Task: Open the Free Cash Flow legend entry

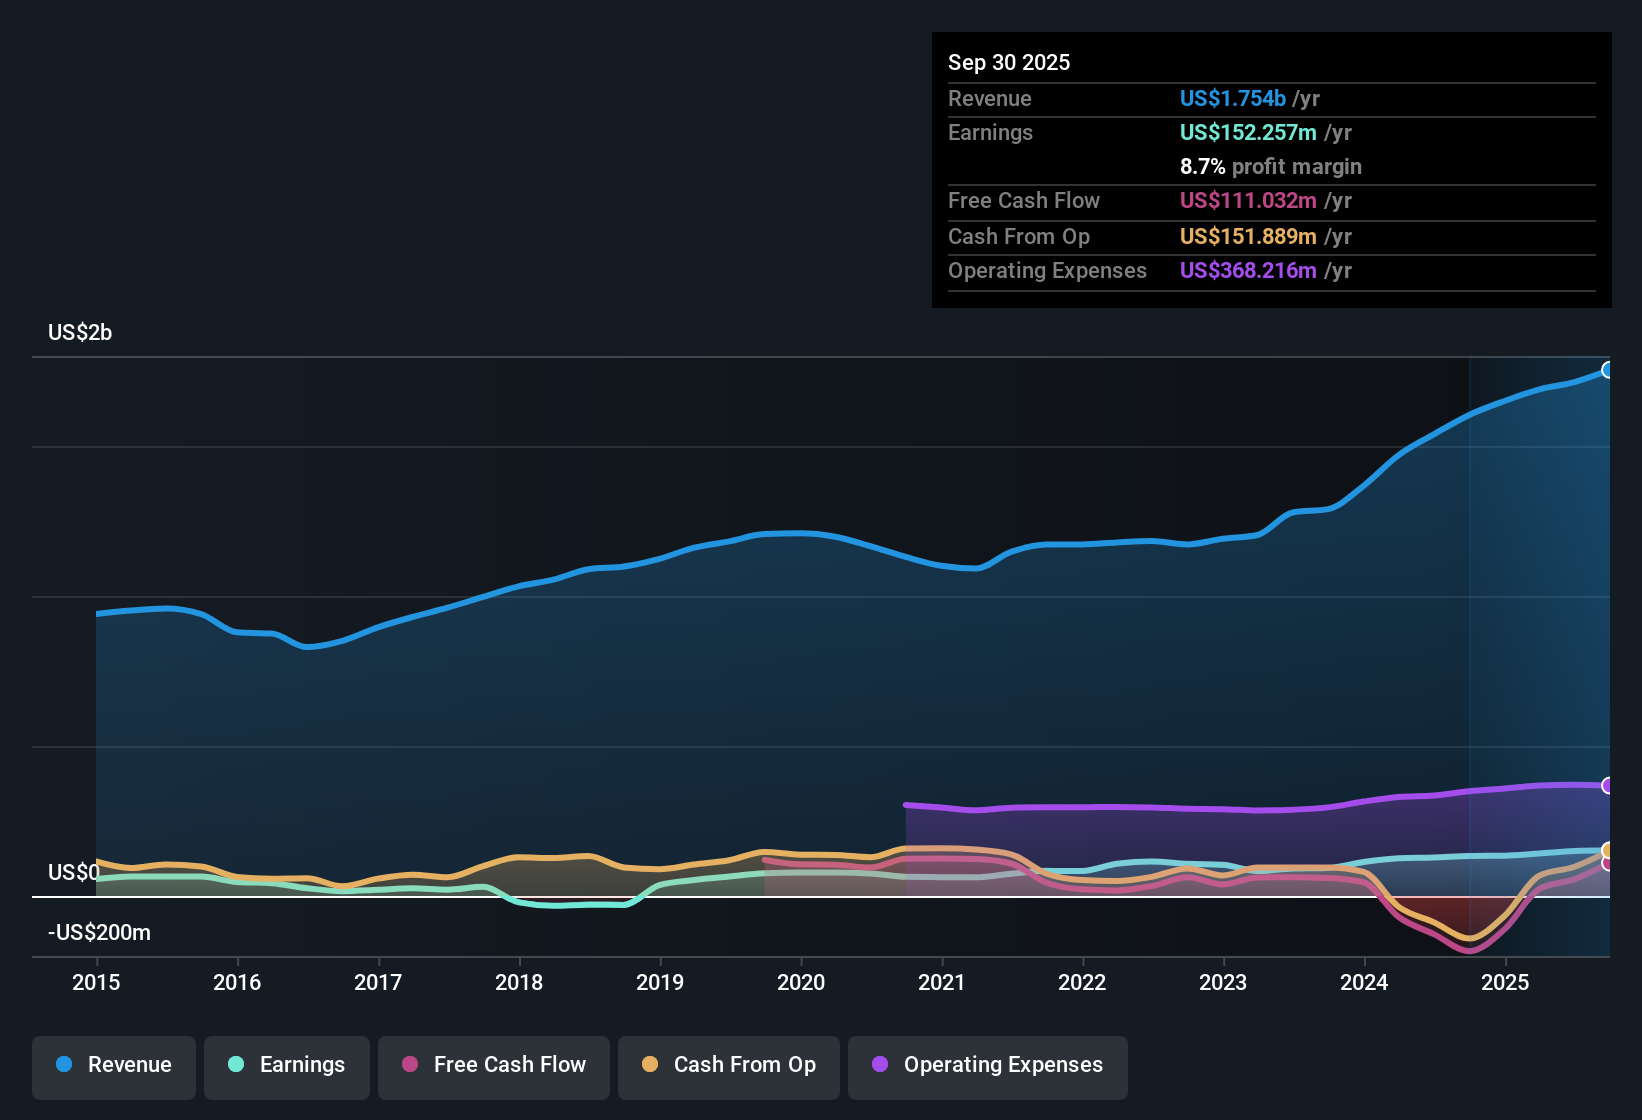Action: (493, 1065)
